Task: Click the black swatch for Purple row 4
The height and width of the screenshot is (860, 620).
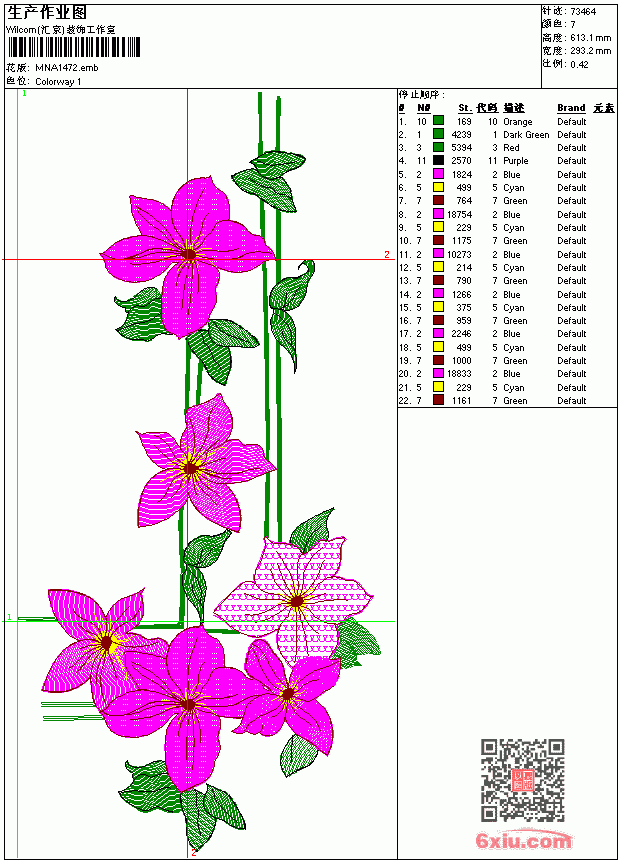Action: point(438,160)
